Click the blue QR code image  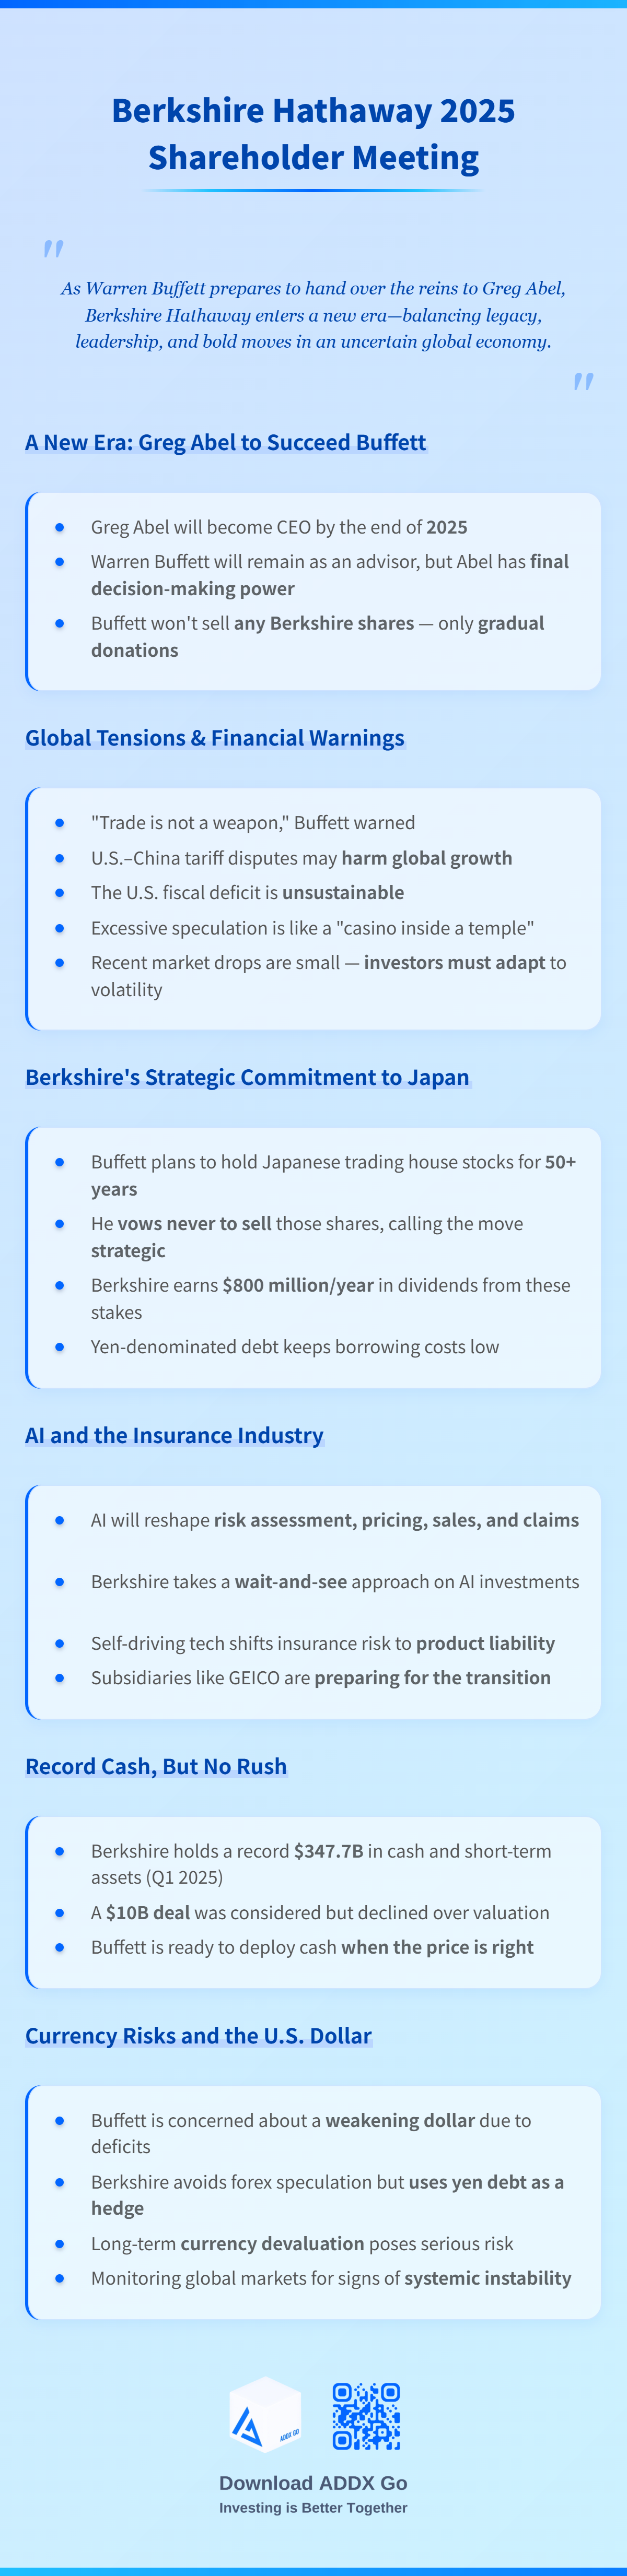point(366,2416)
